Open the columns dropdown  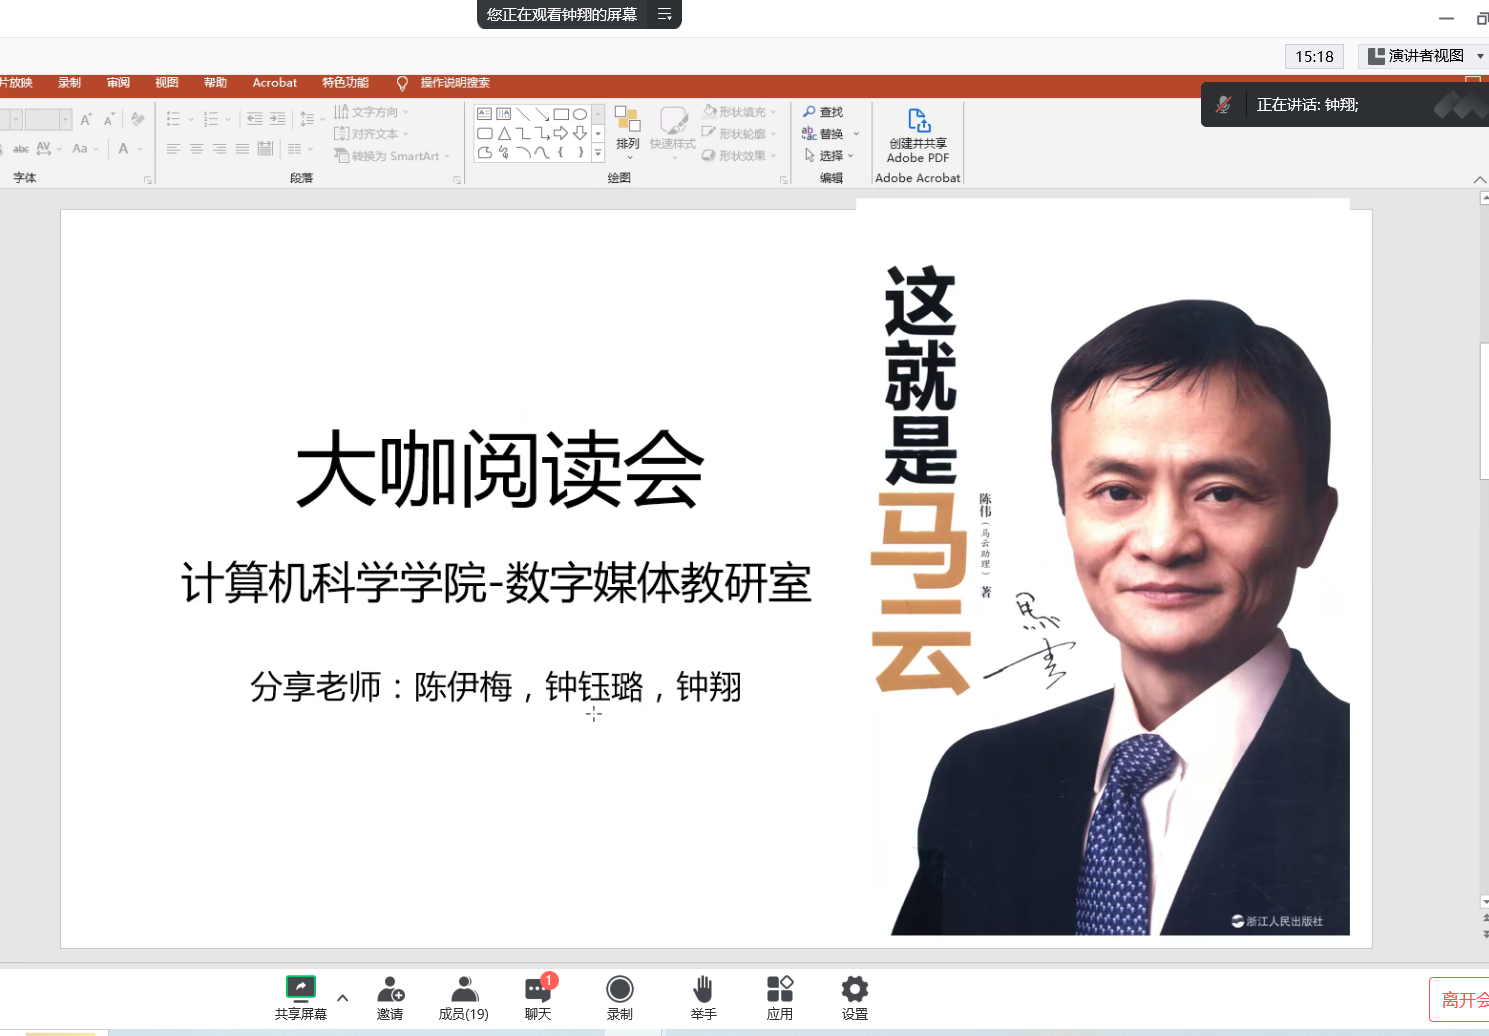tap(300, 149)
